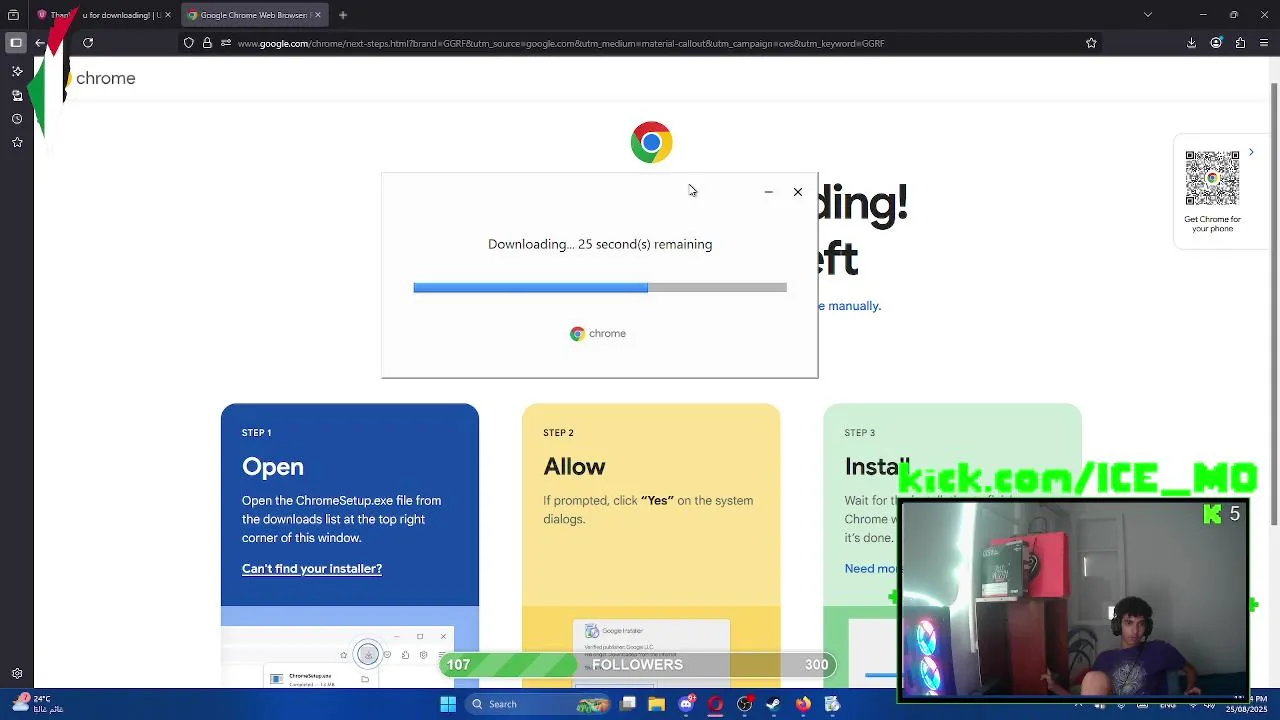This screenshot has height=720, width=1280.
Task: Click the Chrome installer download progress bar
Action: coord(600,288)
